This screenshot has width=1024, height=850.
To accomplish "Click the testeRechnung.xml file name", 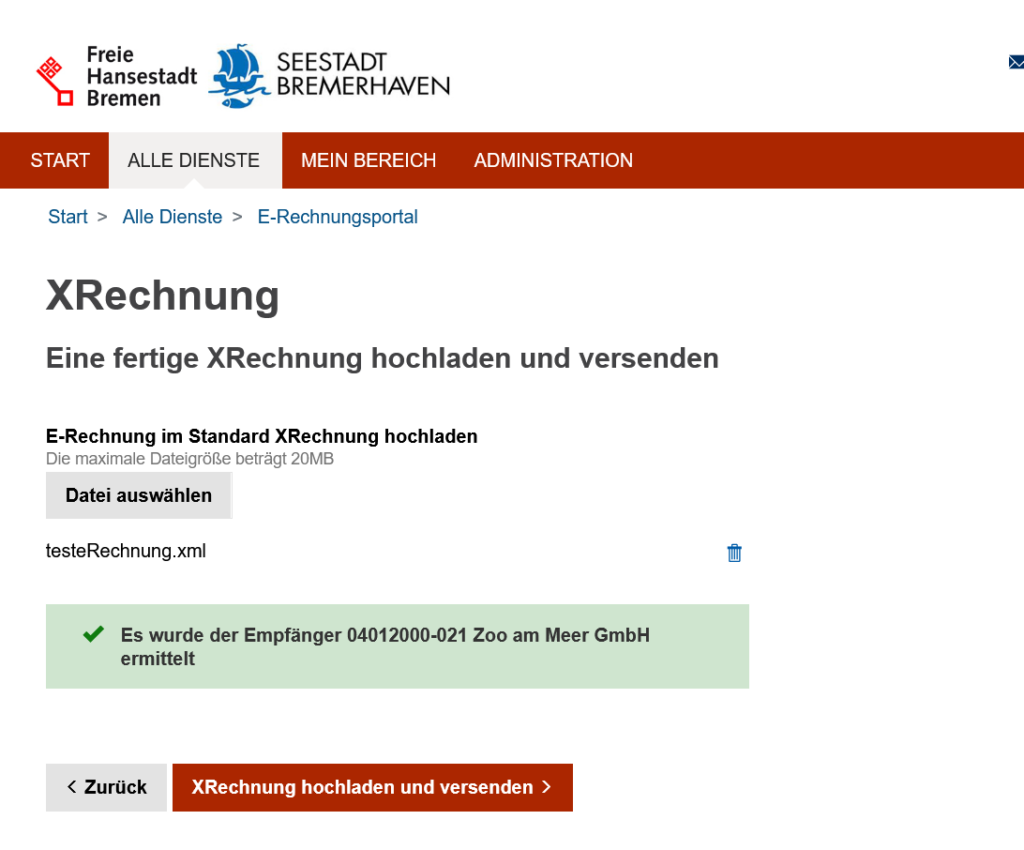I will pyautogui.click(x=125, y=551).
